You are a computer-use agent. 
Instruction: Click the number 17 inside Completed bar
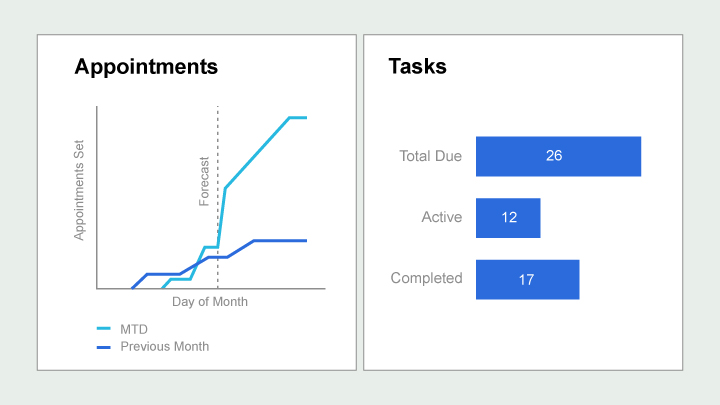point(526,280)
